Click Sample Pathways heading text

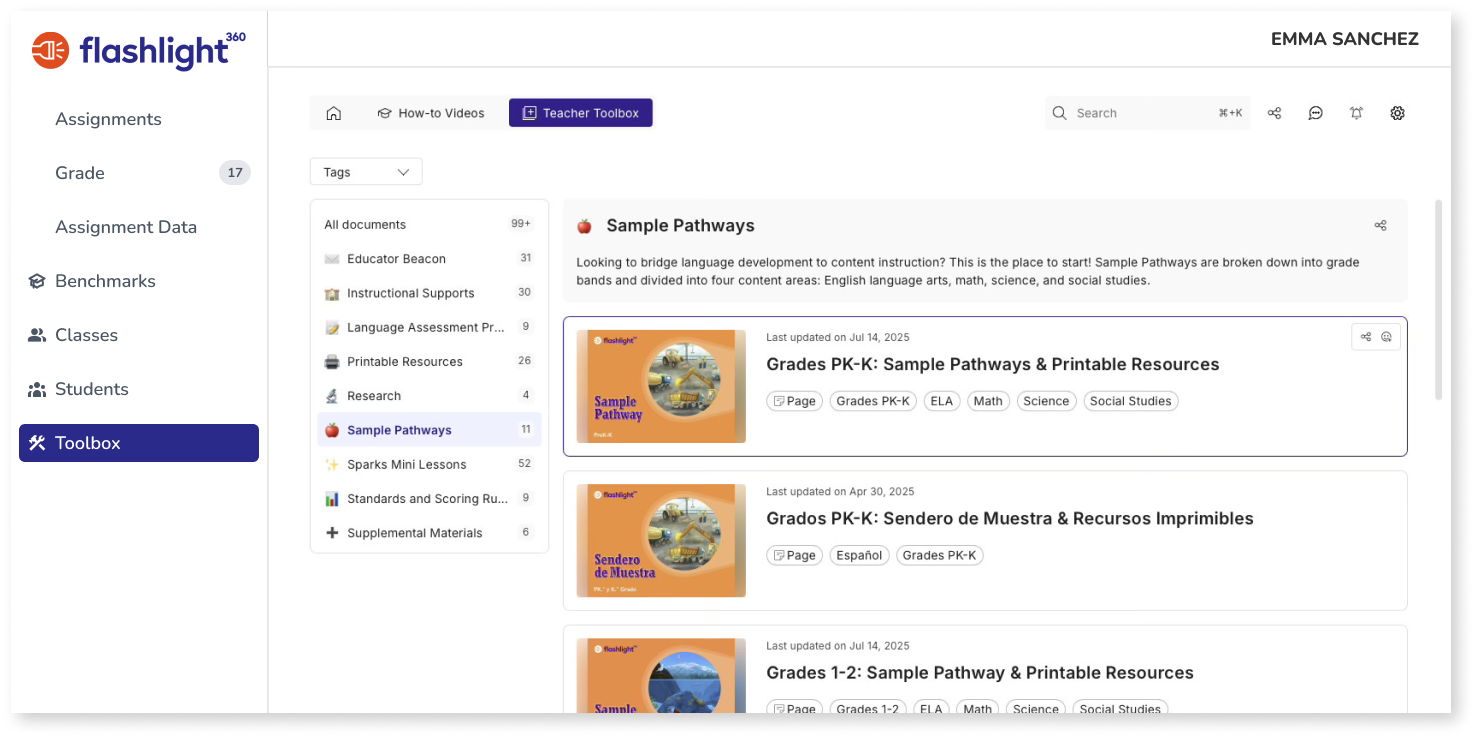681,226
